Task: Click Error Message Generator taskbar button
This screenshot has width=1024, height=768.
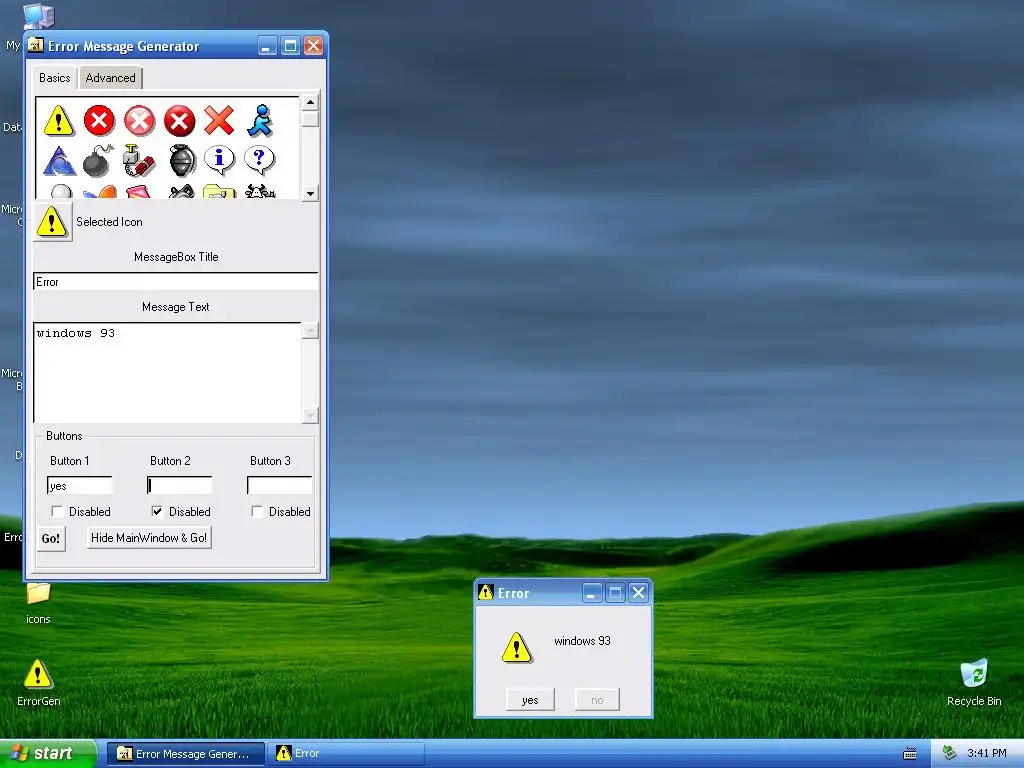Action: tap(186, 754)
